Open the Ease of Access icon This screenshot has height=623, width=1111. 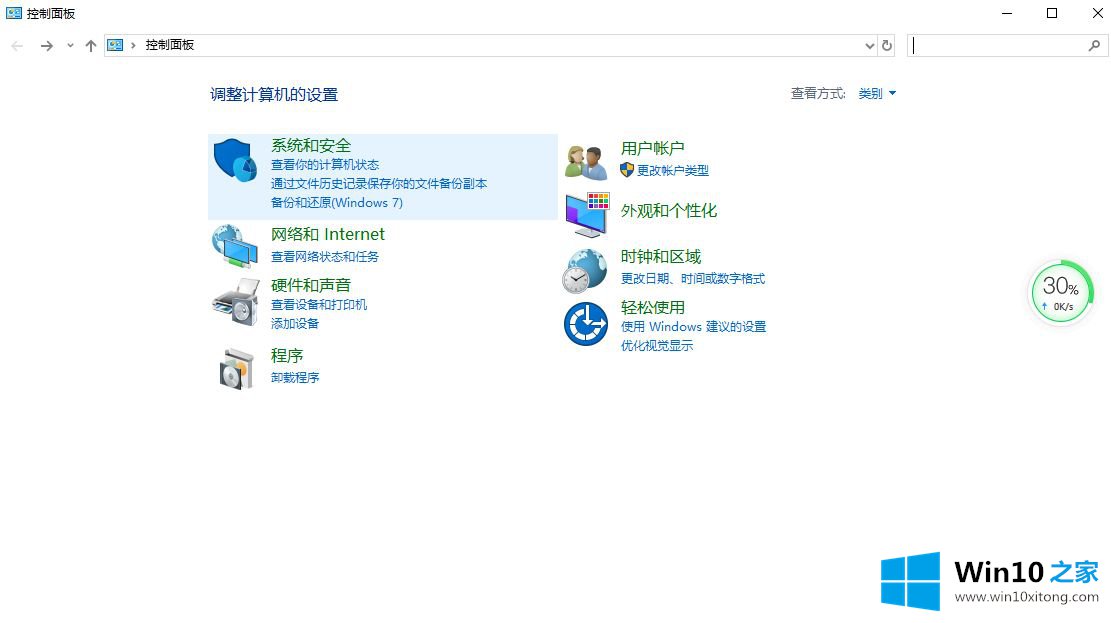[x=586, y=324]
